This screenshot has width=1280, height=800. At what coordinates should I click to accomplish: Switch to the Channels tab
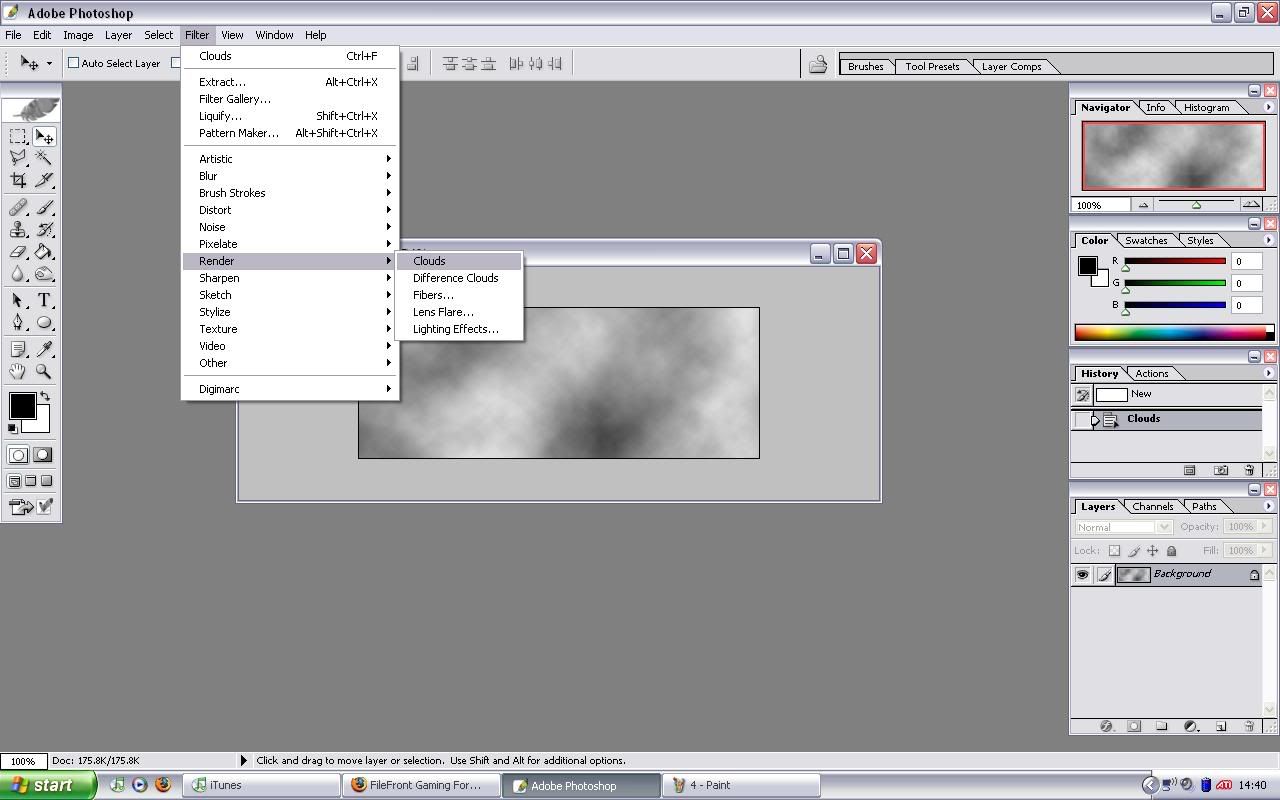pos(1152,506)
